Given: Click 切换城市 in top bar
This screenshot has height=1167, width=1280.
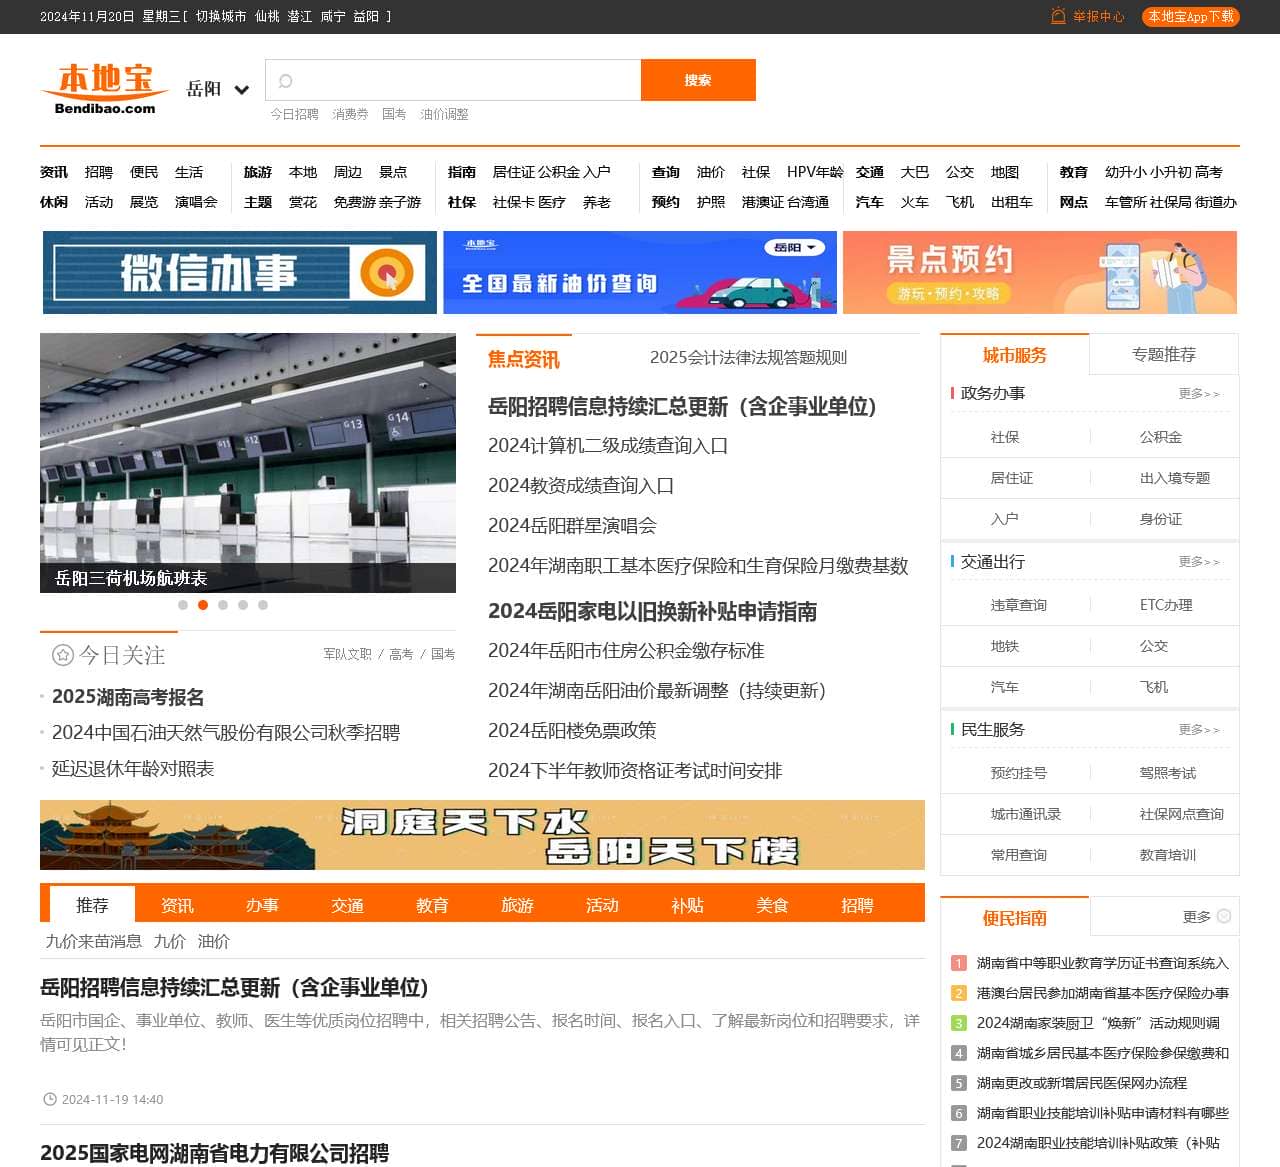Looking at the screenshot, I should click(x=221, y=16).
